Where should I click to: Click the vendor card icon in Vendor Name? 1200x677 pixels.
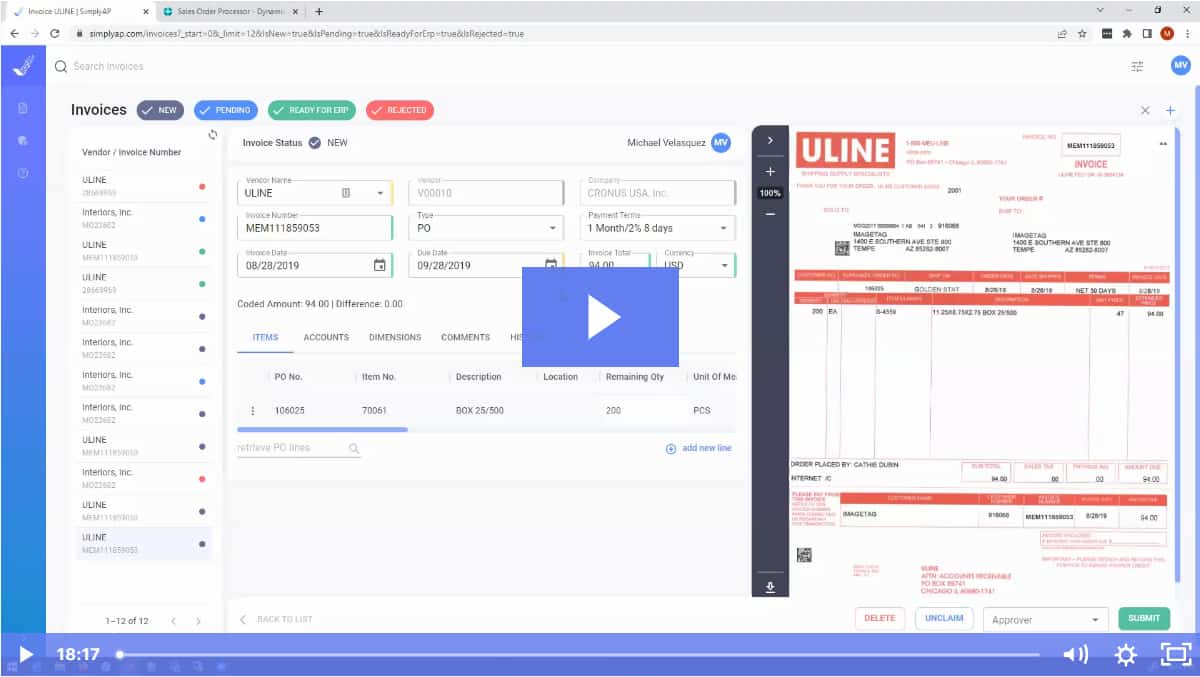click(x=346, y=193)
